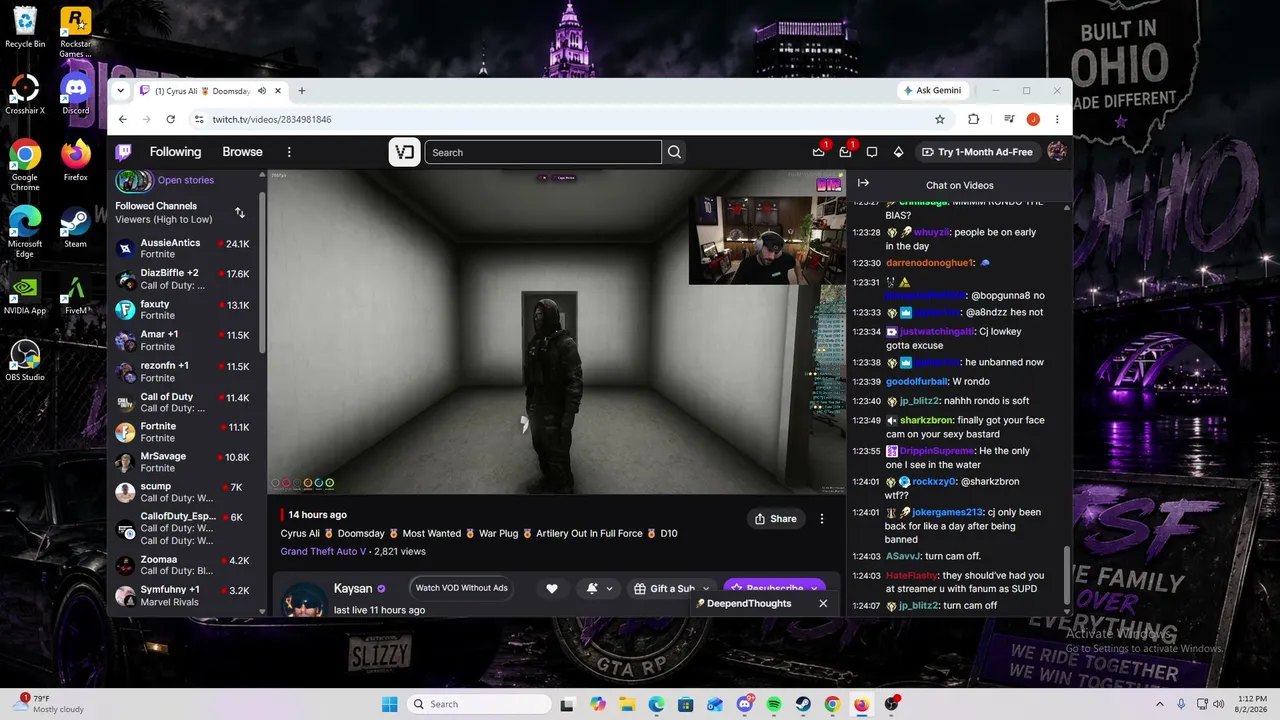Reload the Twitch page

point(171,119)
